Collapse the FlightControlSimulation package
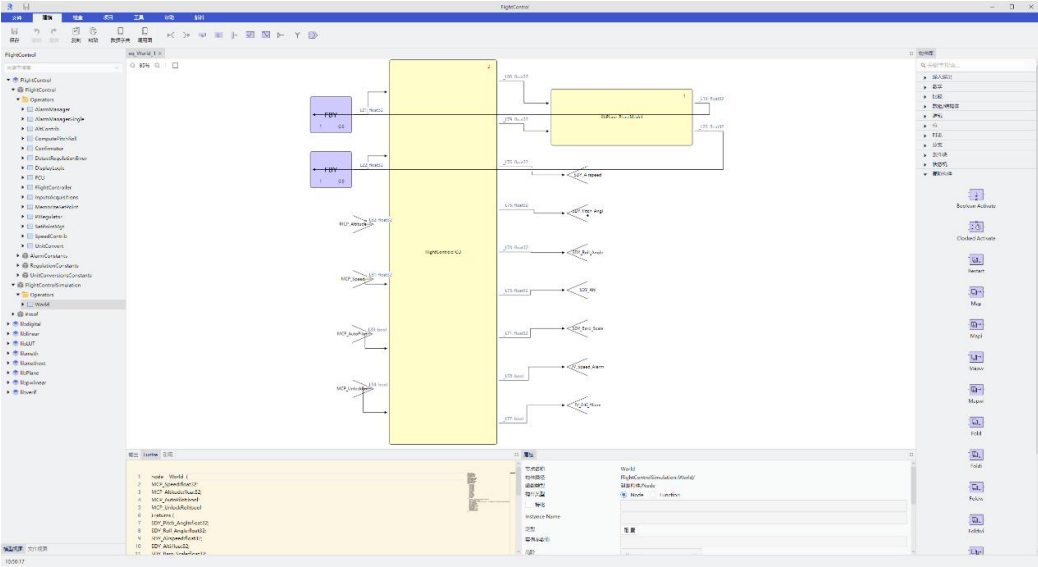Screen dimensions: 1038x567 pyautogui.click(x=13, y=284)
